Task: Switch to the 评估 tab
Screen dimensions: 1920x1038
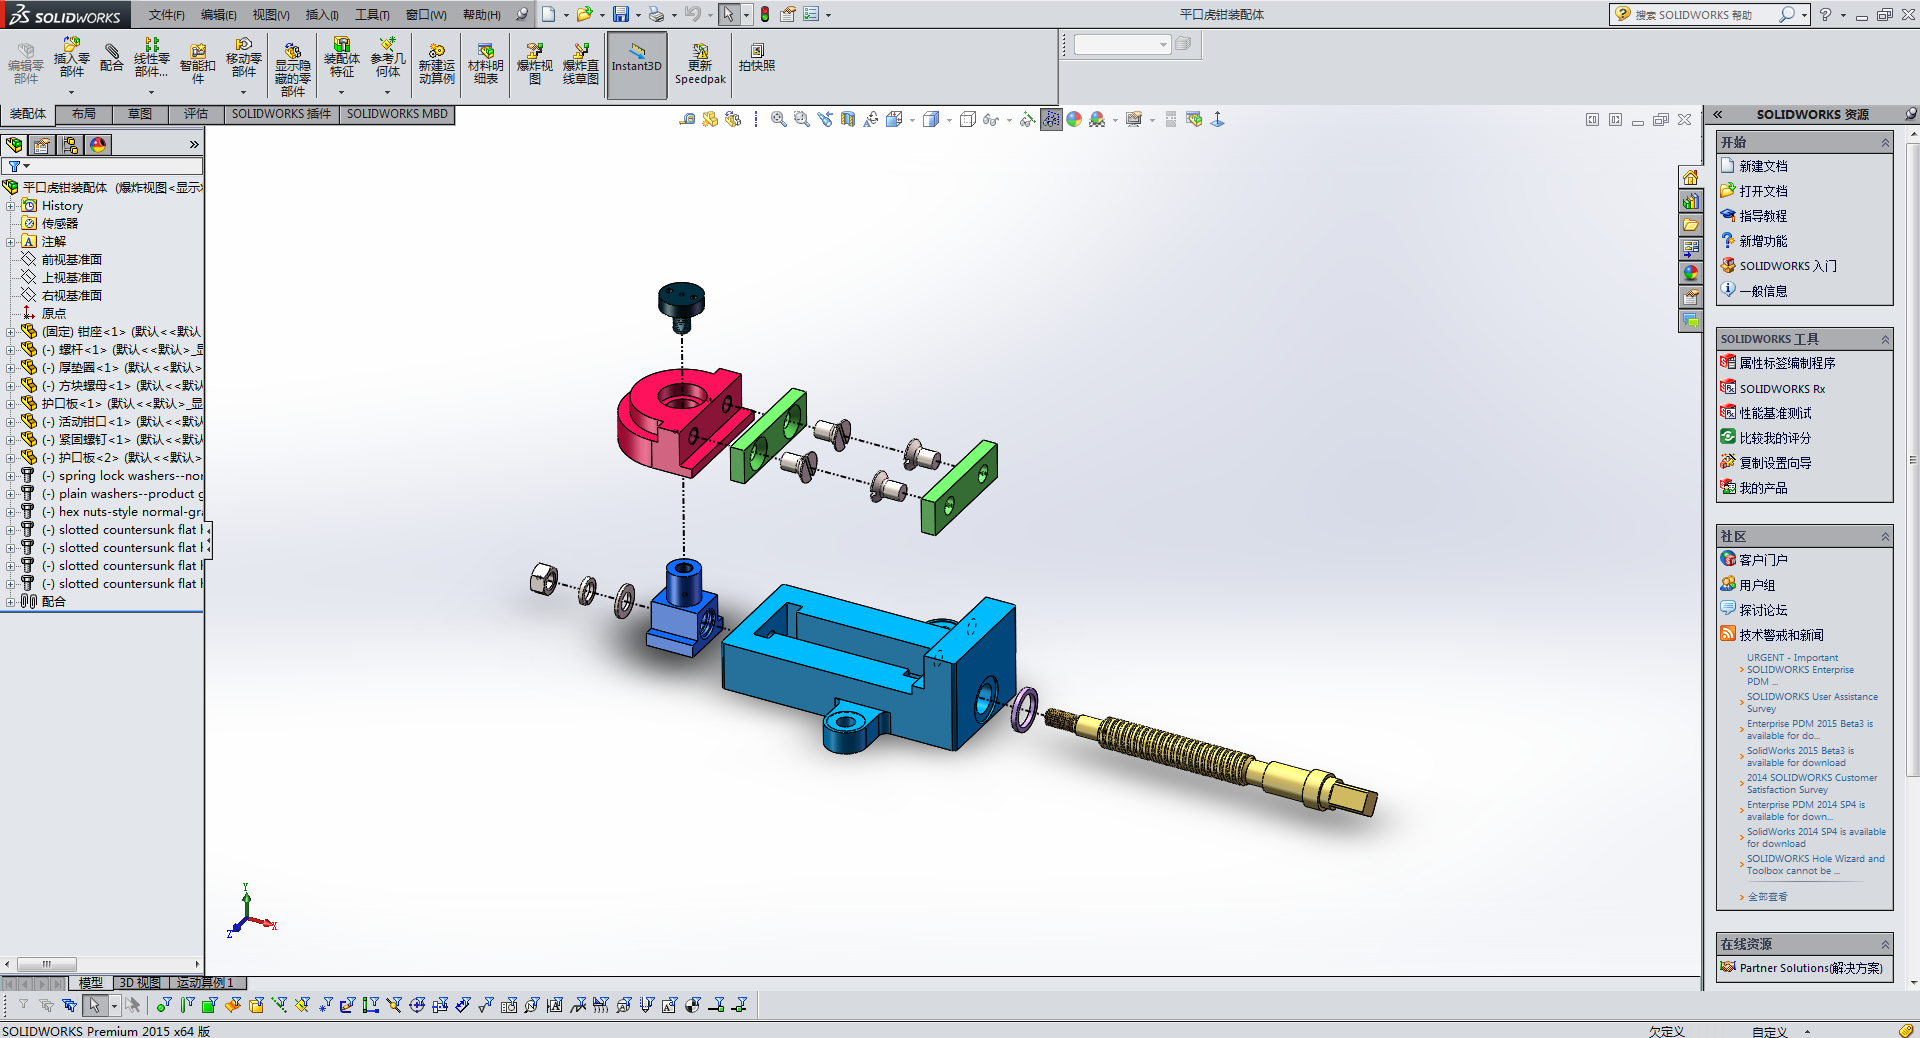Action: (x=196, y=114)
